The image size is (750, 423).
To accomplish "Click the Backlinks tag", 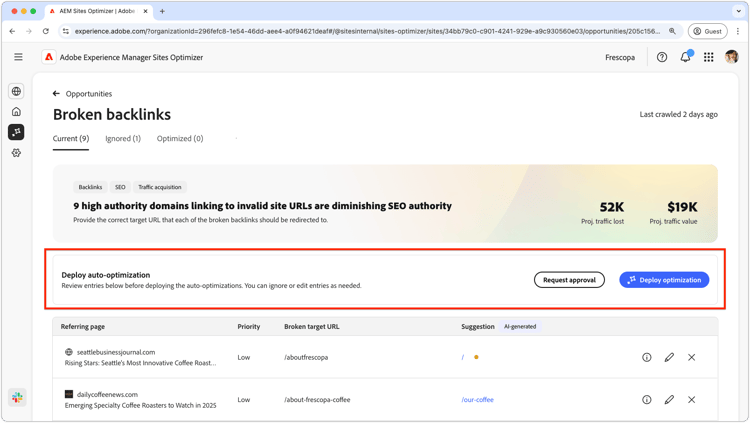I will (x=90, y=187).
